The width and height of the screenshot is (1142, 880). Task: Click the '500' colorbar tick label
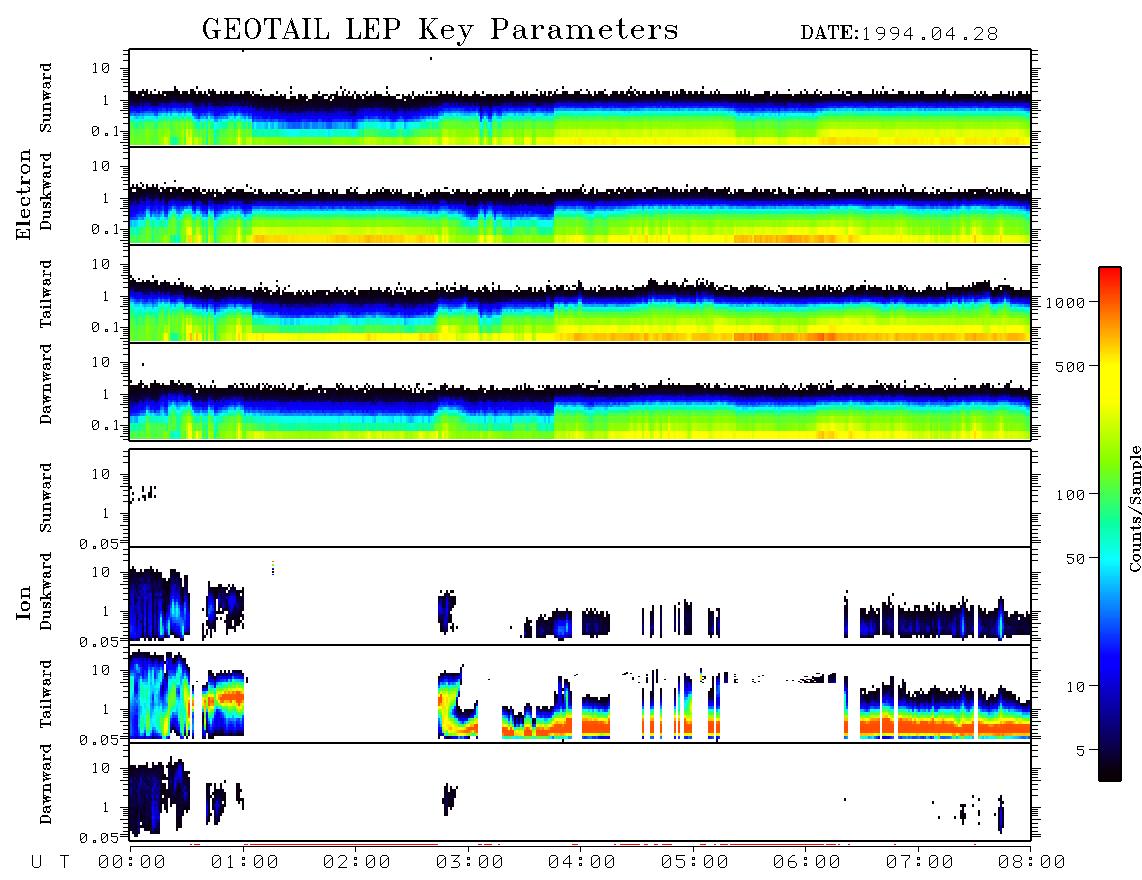coord(1071,366)
